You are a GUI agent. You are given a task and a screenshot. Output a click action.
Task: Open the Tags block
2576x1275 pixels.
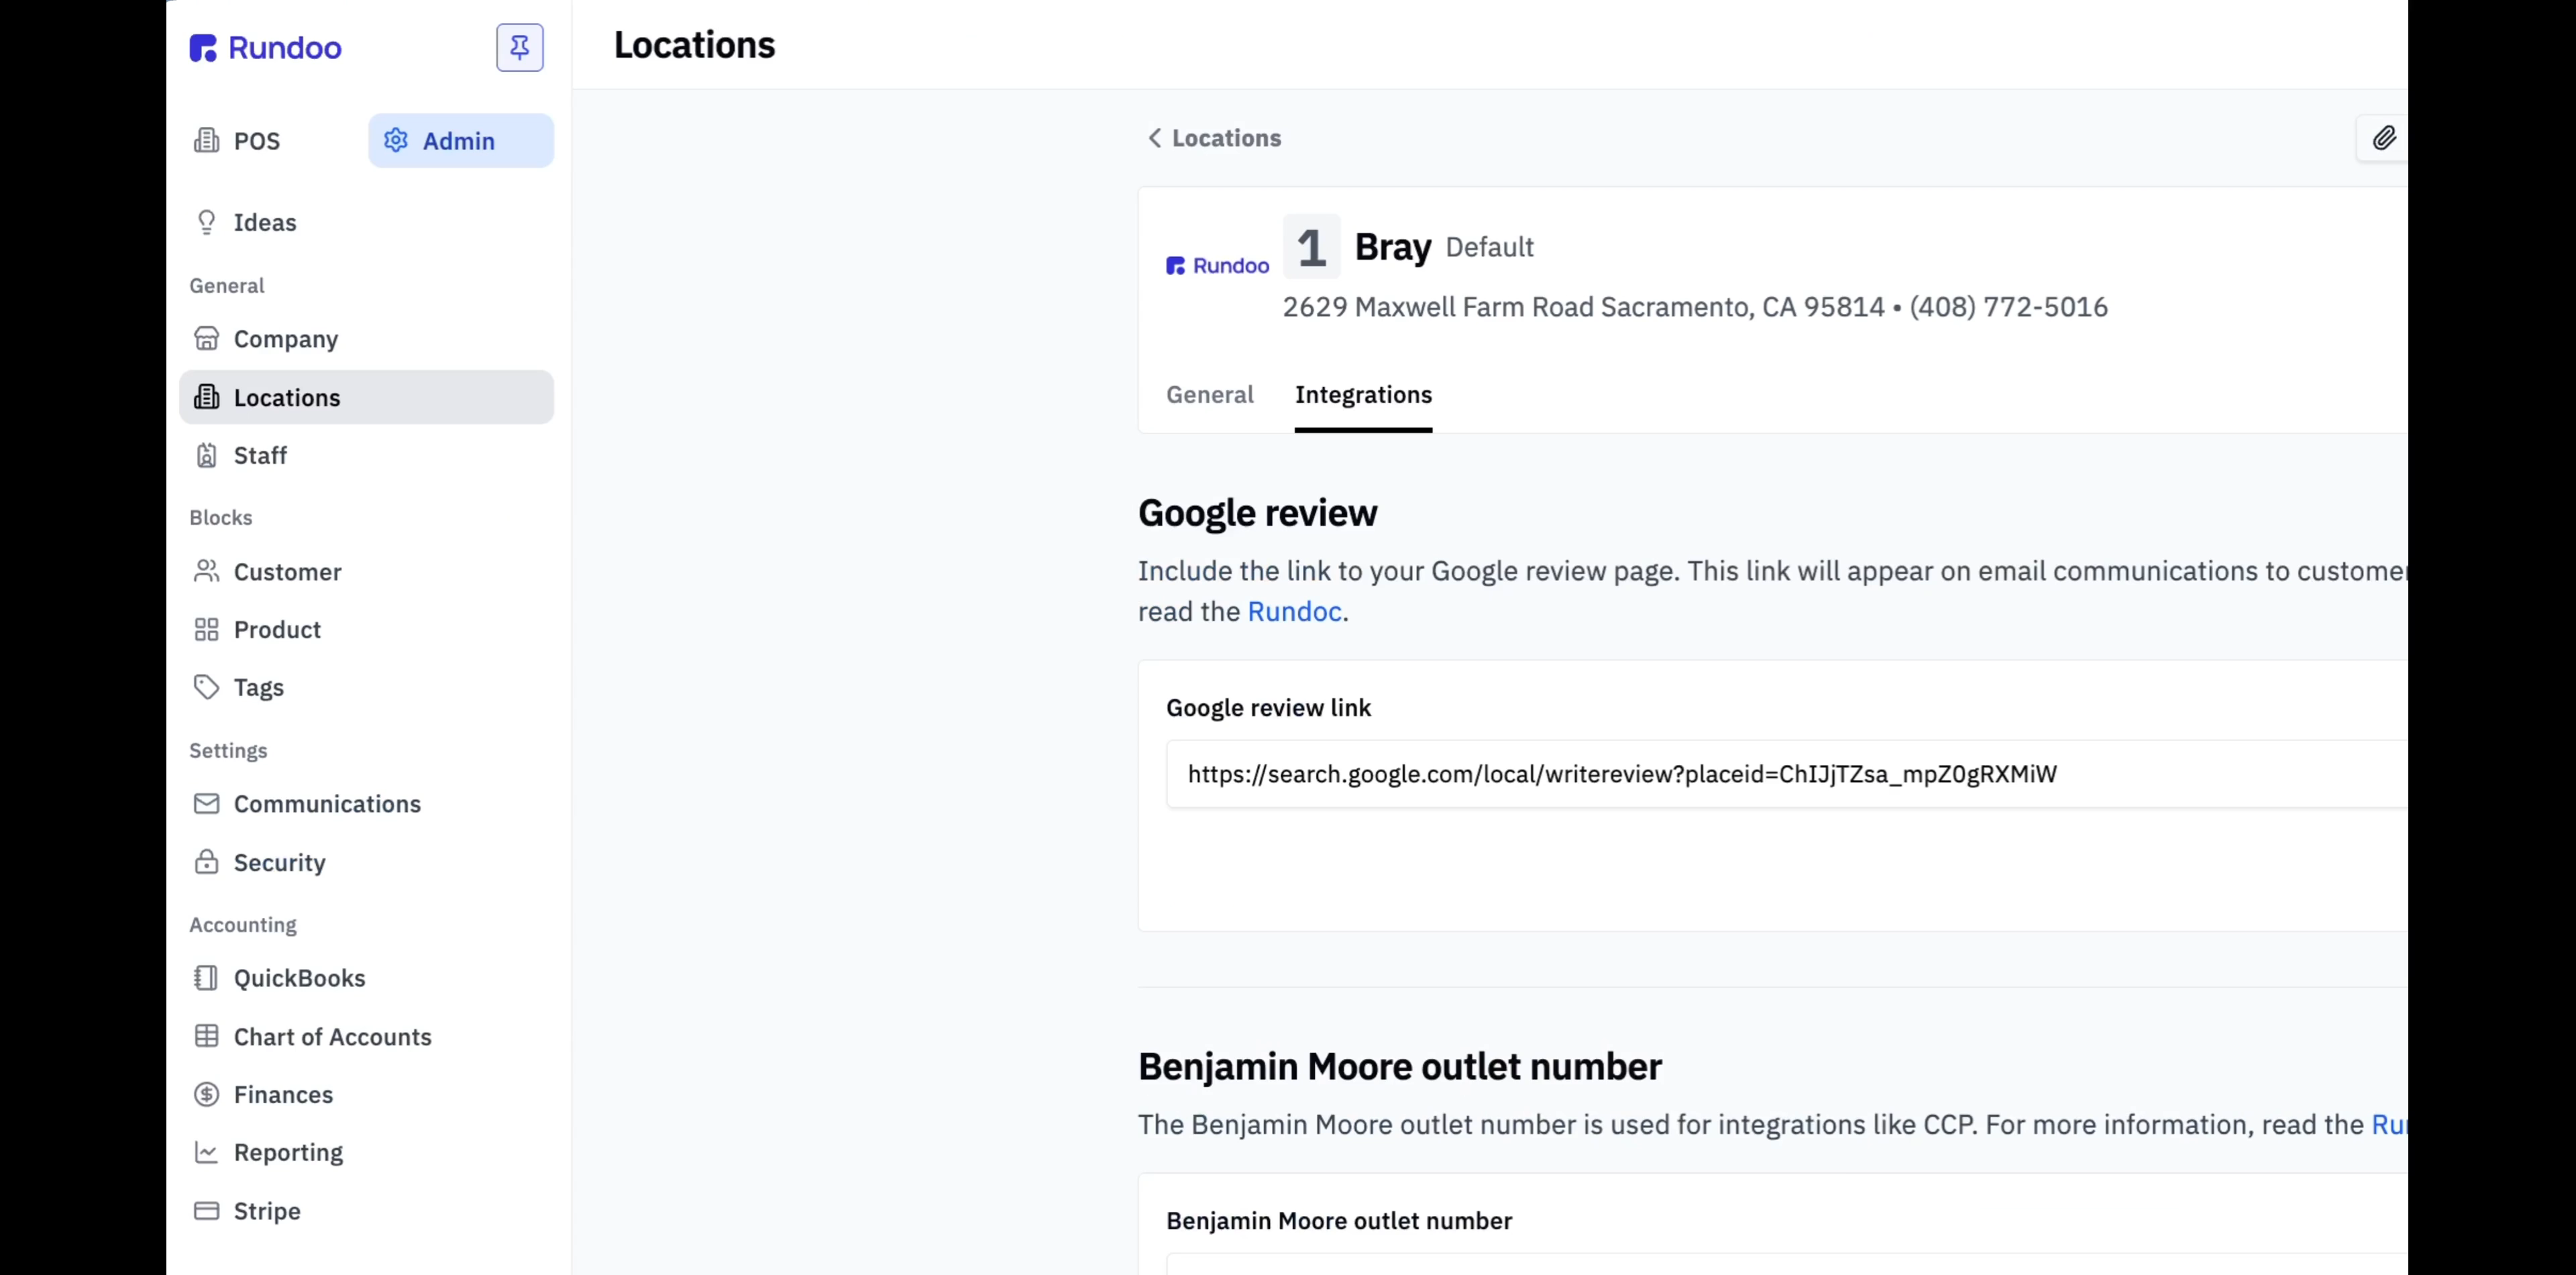[366, 687]
